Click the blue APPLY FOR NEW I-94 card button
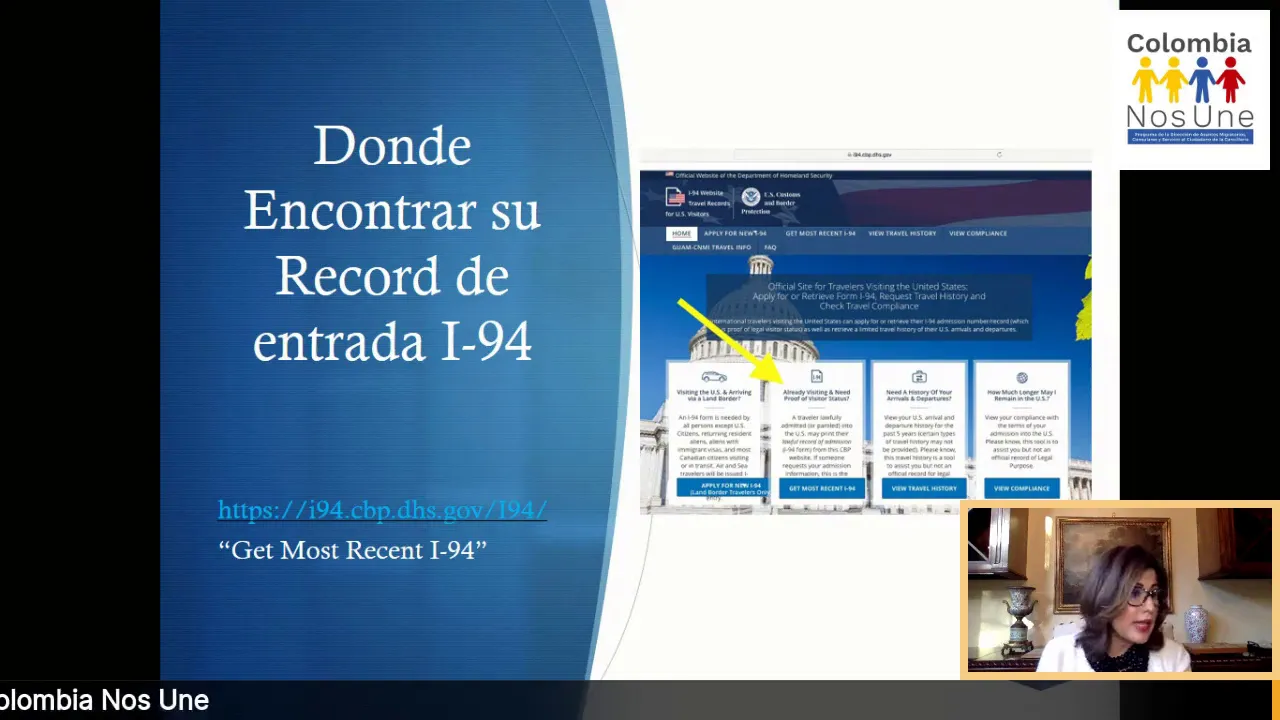The image size is (1280, 720). tap(724, 488)
